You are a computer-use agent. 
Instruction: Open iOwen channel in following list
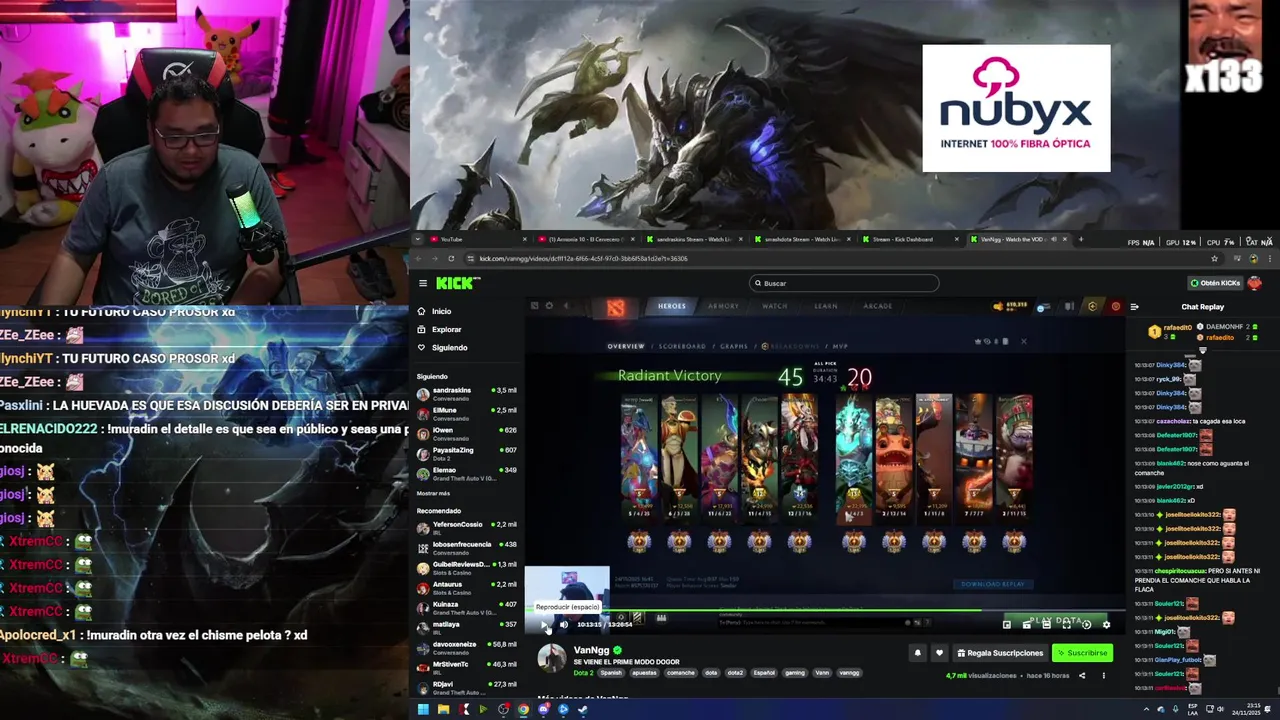[466, 433]
